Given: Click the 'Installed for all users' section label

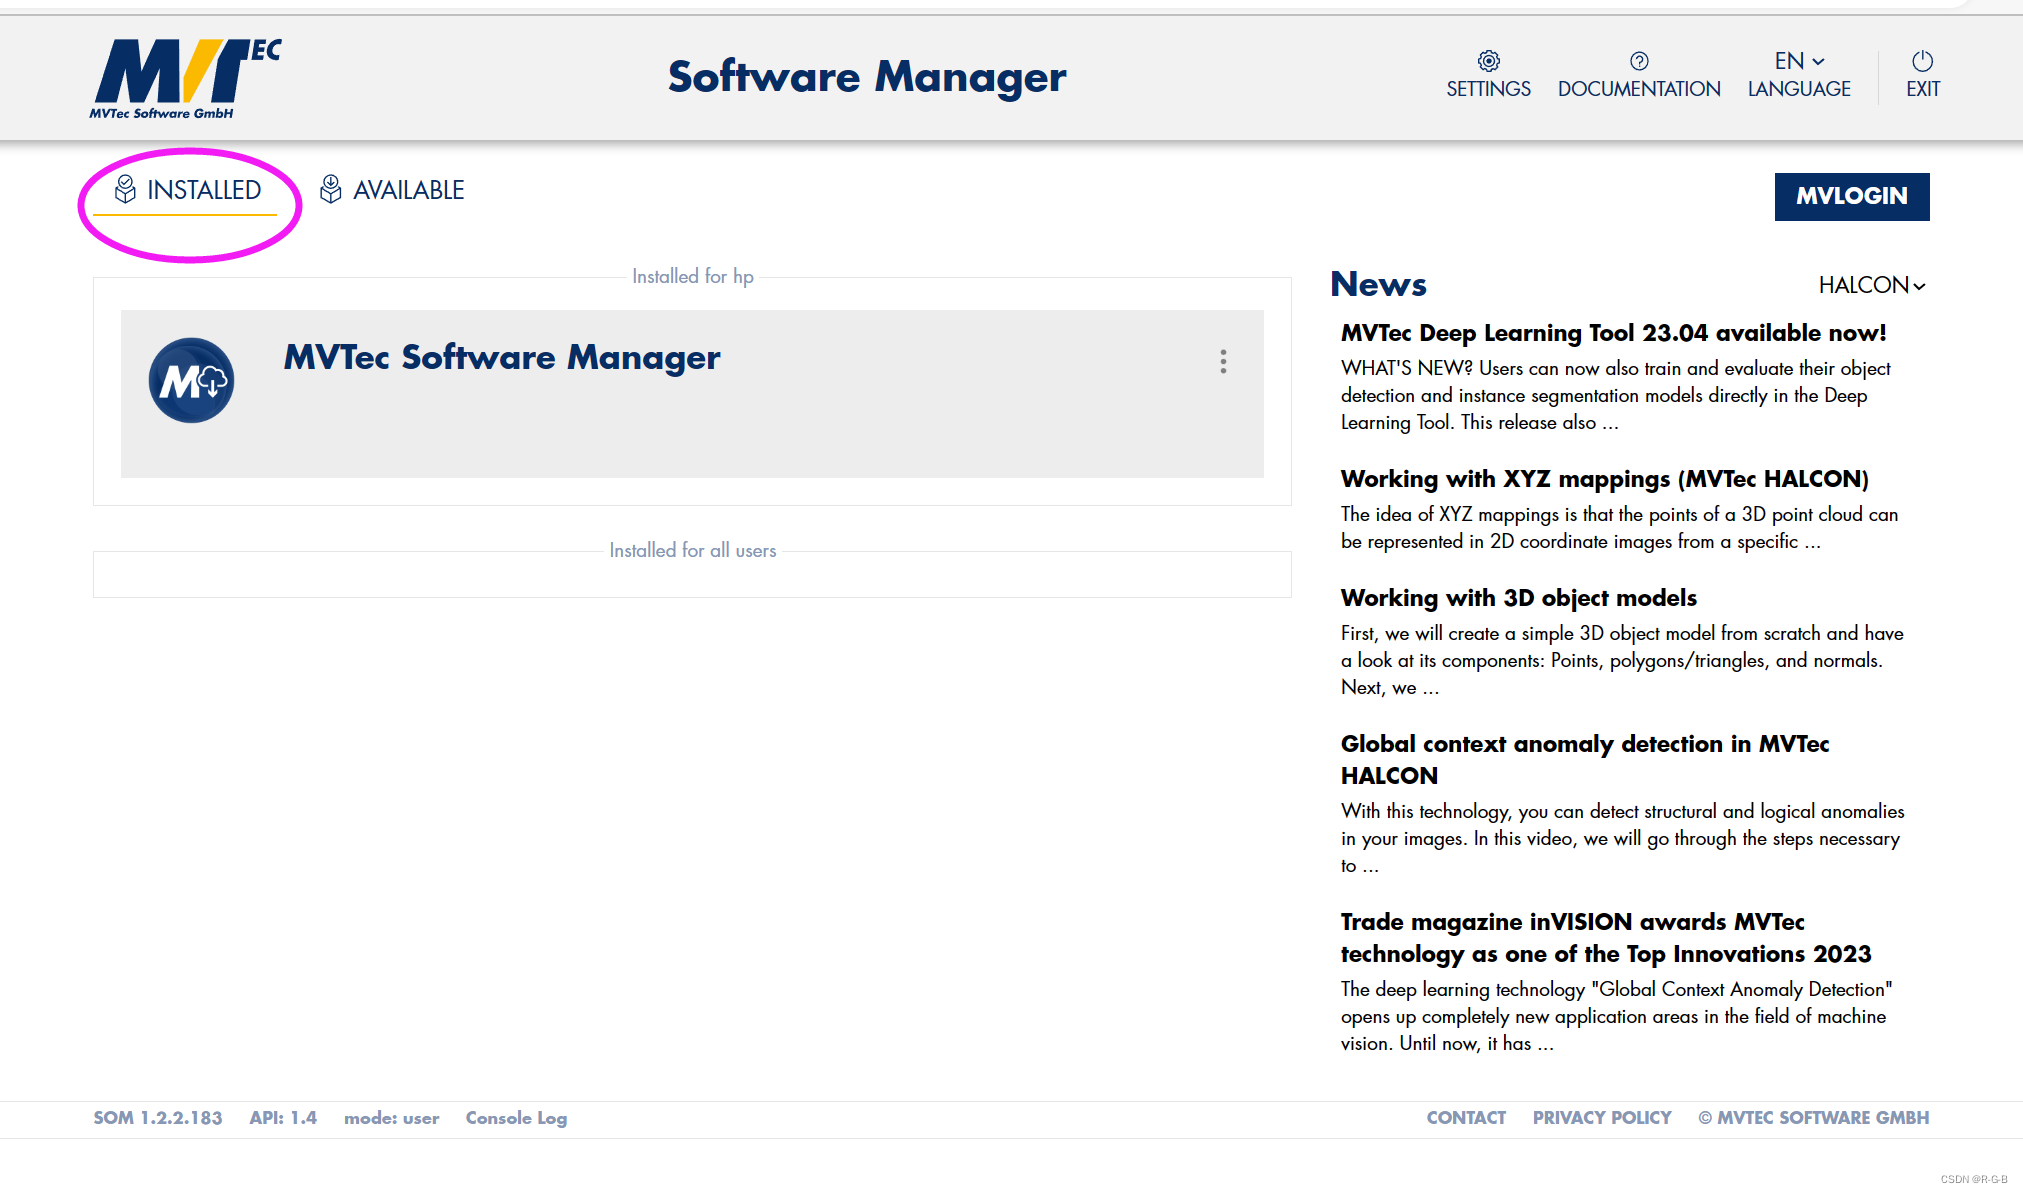Looking at the screenshot, I should pos(693,550).
